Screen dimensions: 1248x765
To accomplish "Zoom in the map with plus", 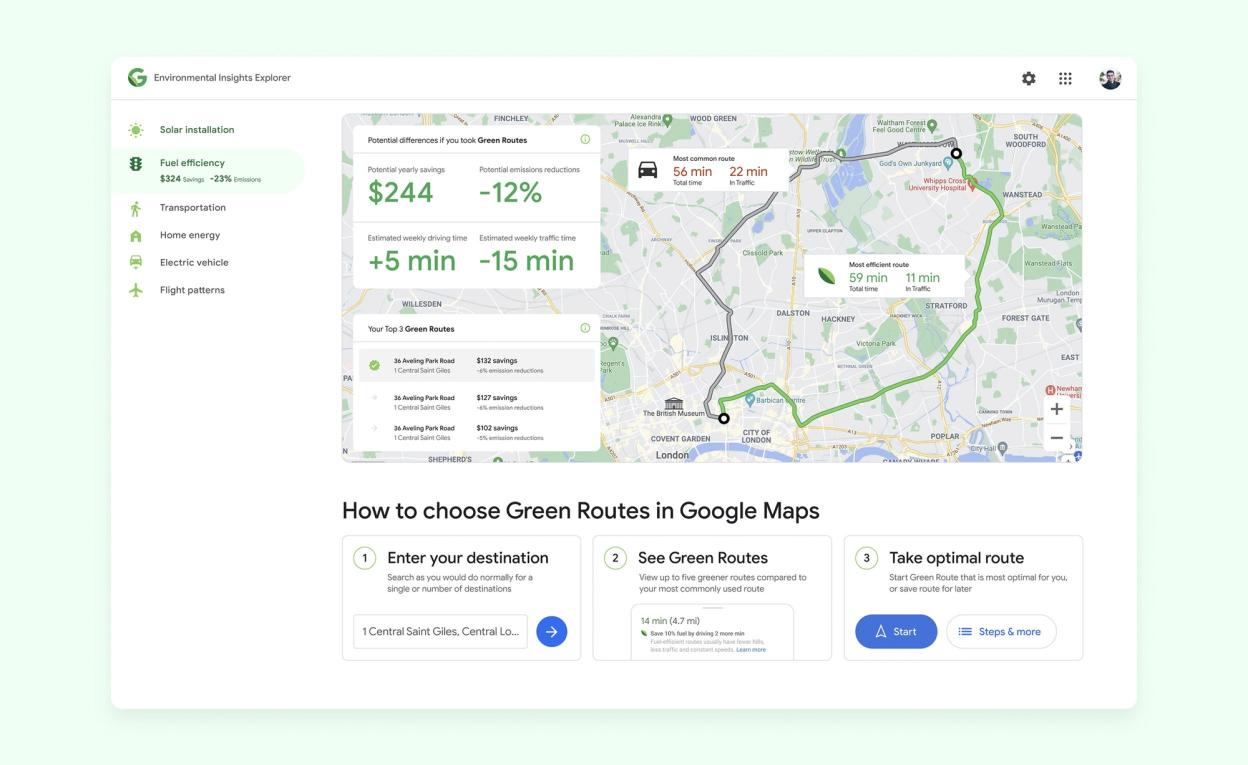I will pyautogui.click(x=1056, y=409).
